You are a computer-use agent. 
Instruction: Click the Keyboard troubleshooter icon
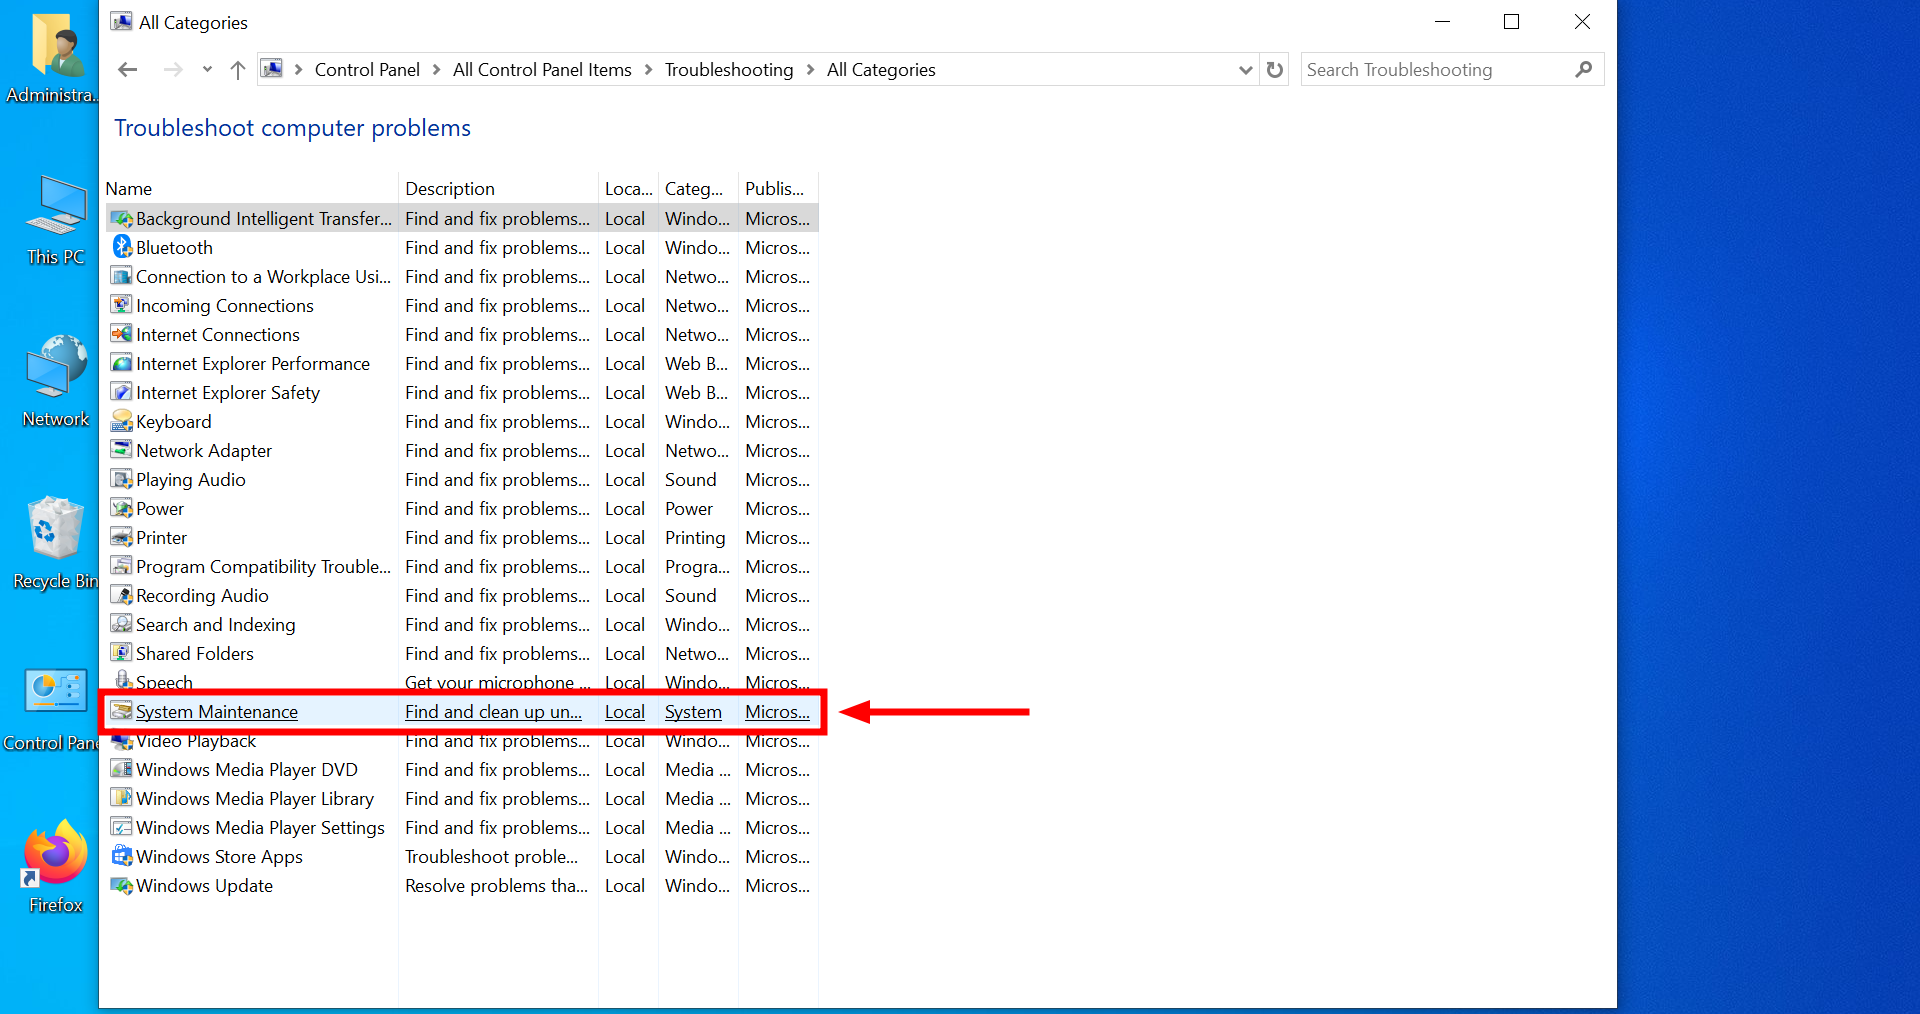click(x=122, y=421)
